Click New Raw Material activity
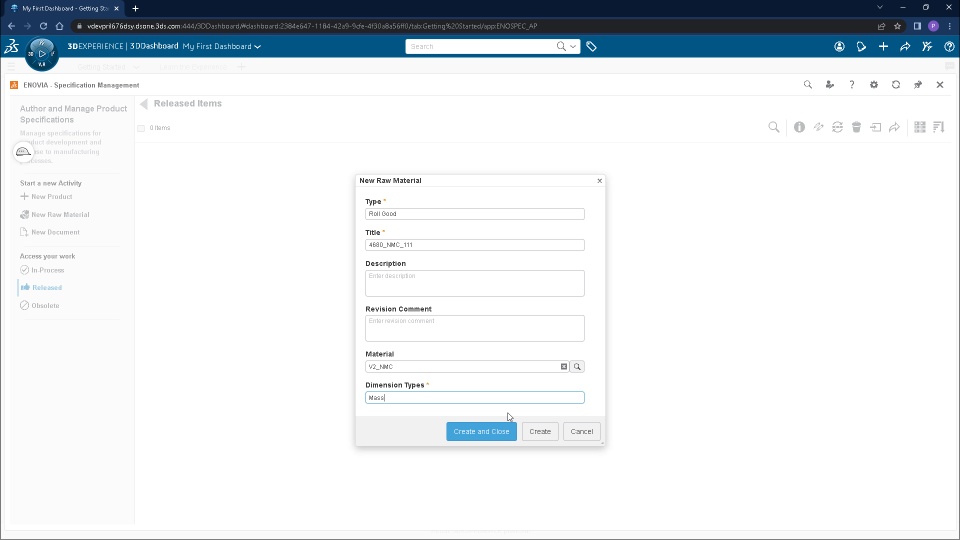 pyautogui.click(x=54, y=214)
